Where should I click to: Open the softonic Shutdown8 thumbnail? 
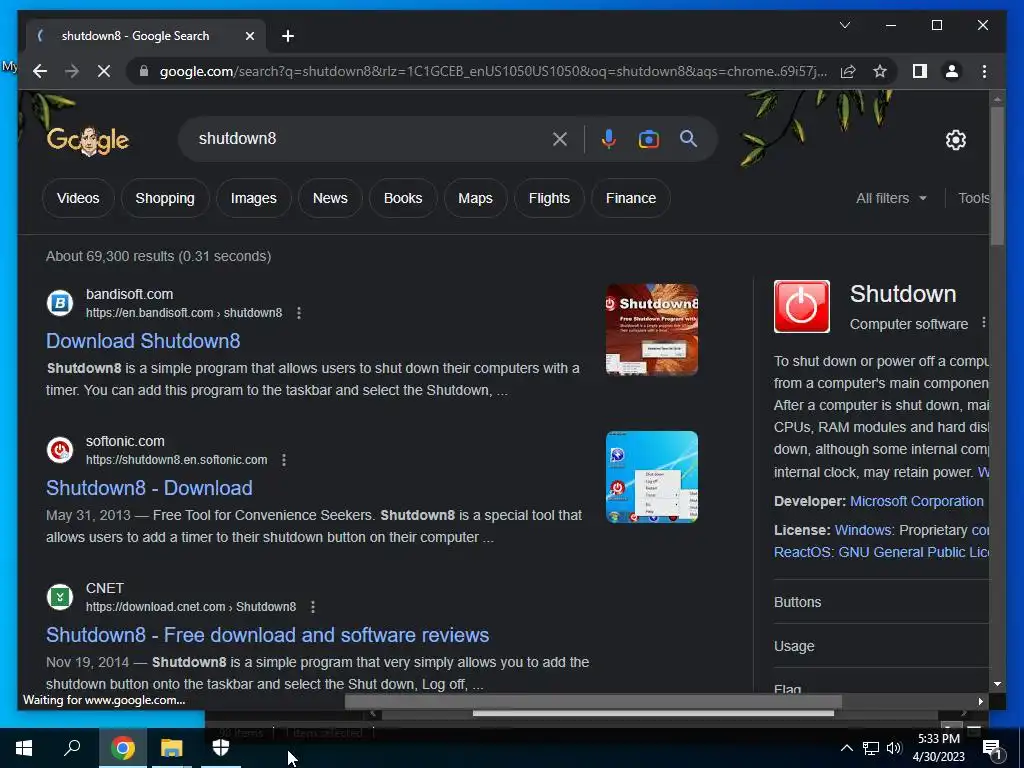click(652, 477)
